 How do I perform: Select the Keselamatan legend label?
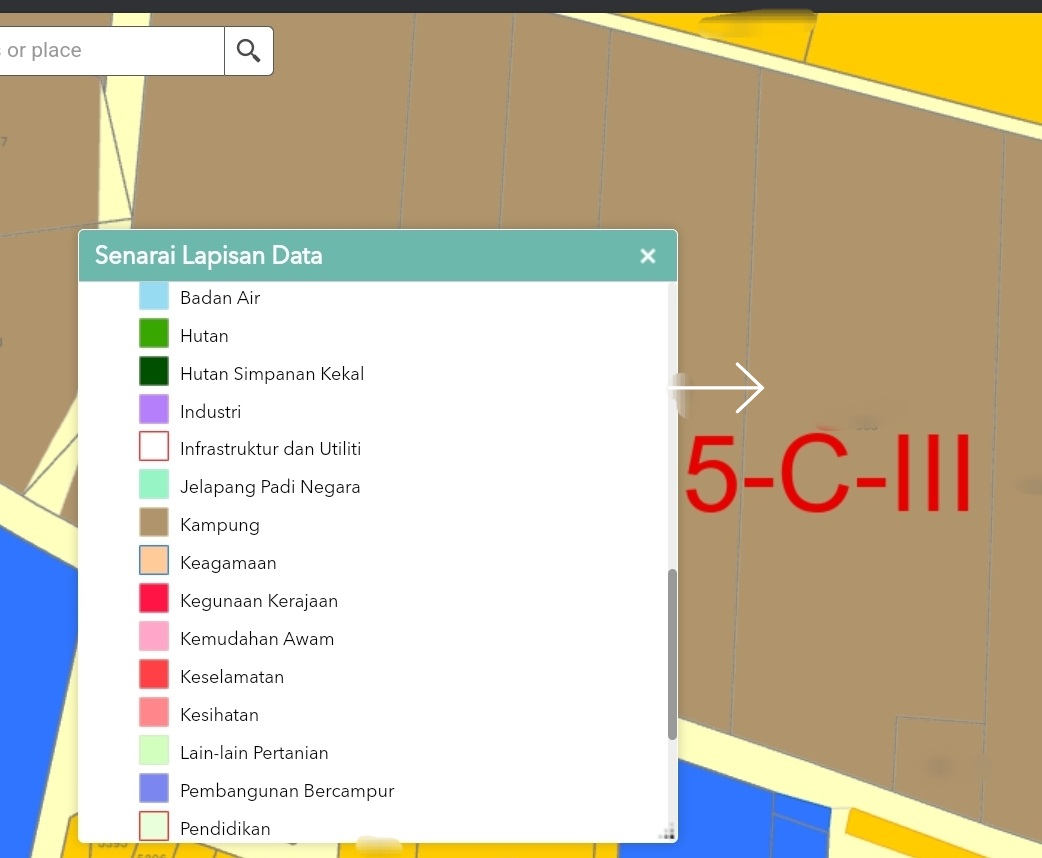(232, 677)
